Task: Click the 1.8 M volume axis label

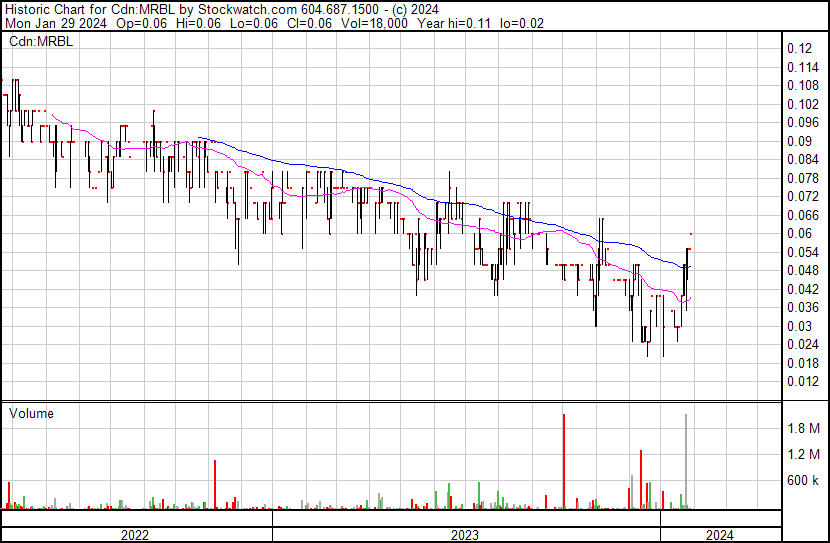Action: [803, 428]
